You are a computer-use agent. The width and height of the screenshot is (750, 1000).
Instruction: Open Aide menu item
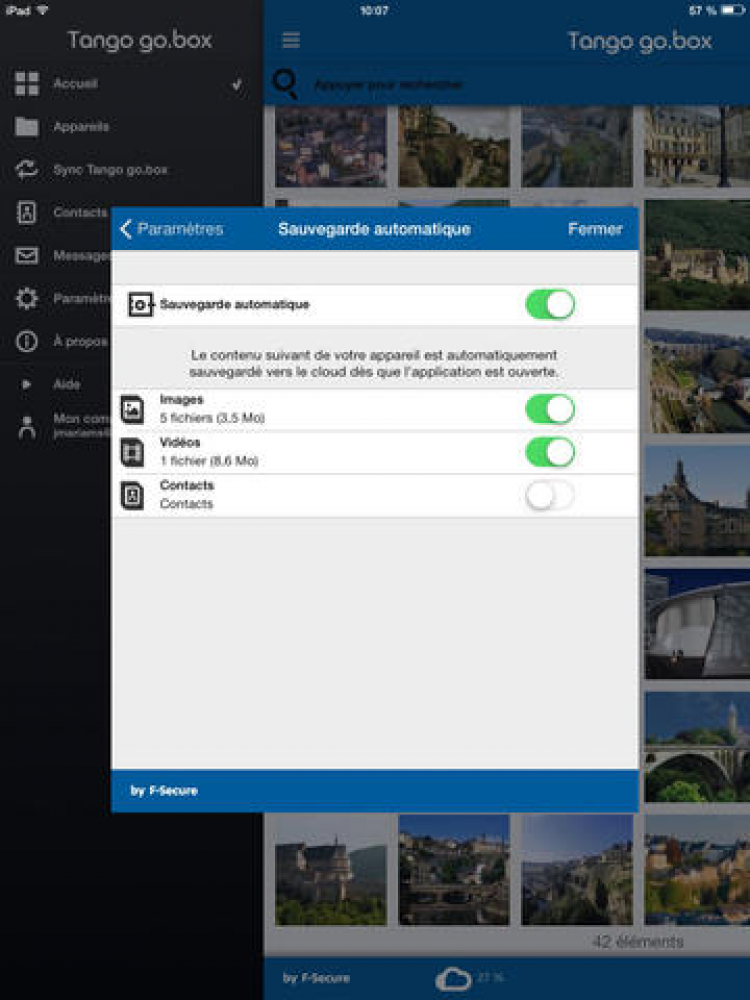[66, 384]
